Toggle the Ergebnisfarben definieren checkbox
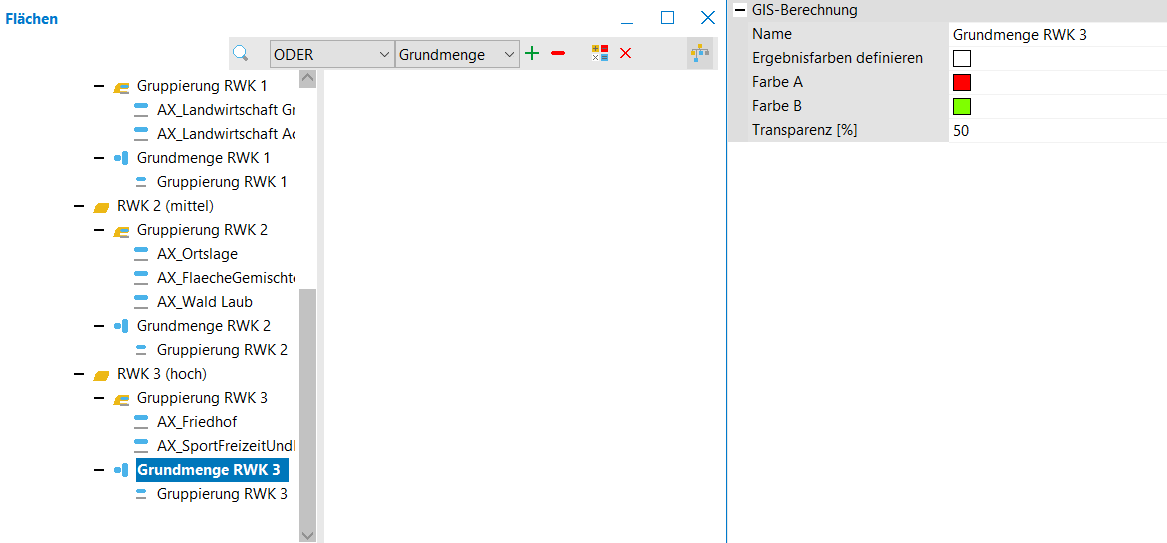The image size is (1167, 543). pyautogui.click(x=962, y=58)
